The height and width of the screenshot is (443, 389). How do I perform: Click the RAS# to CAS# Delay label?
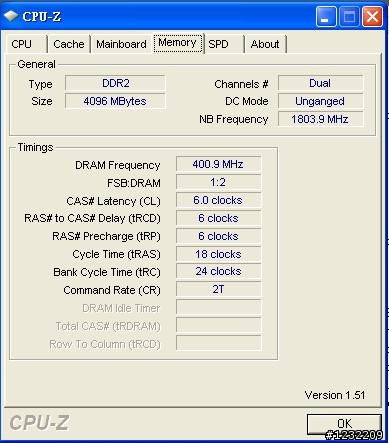(92, 219)
